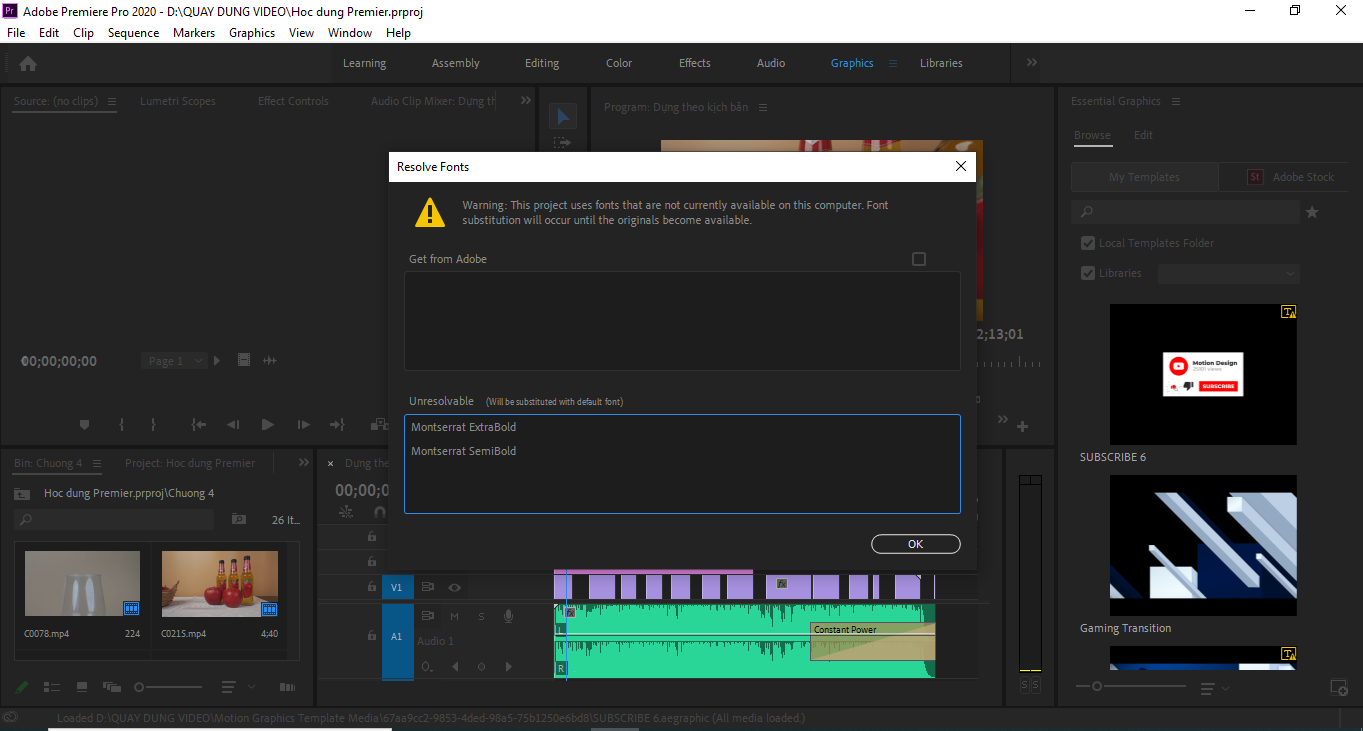The image size is (1363, 731).
Task: Switch bin to Icon view
Action: click(x=82, y=687)
